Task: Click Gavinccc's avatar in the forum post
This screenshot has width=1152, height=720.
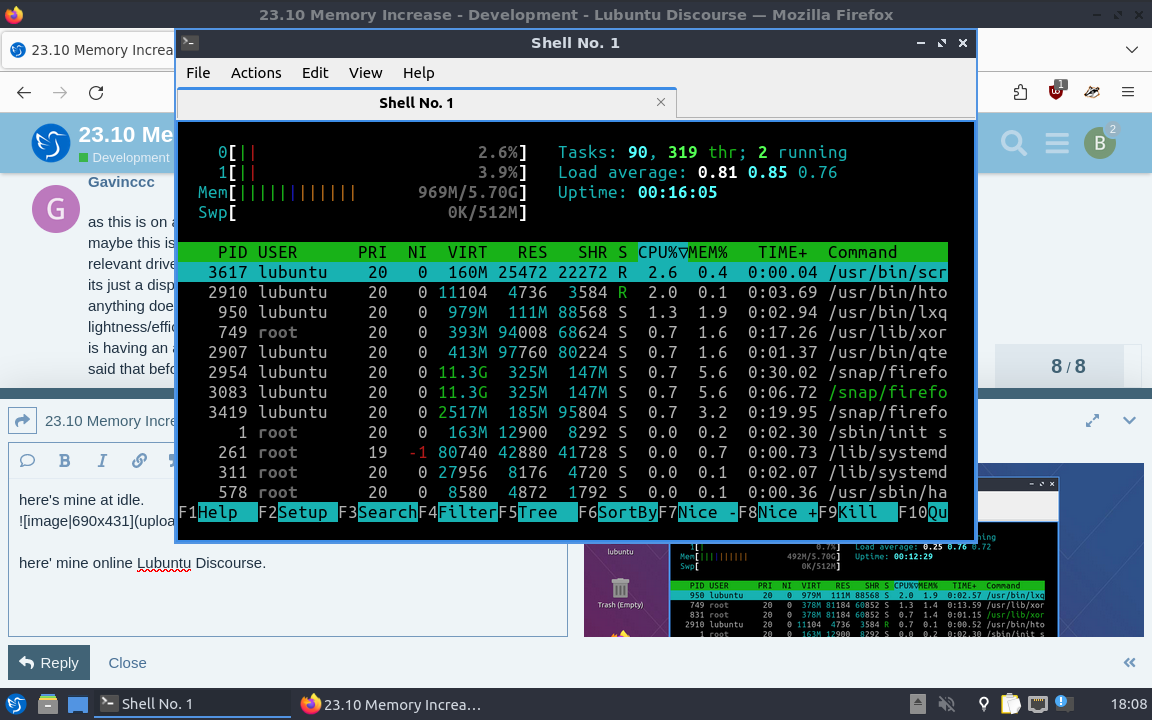Action: pyautogui.click(x=56, y=209)
